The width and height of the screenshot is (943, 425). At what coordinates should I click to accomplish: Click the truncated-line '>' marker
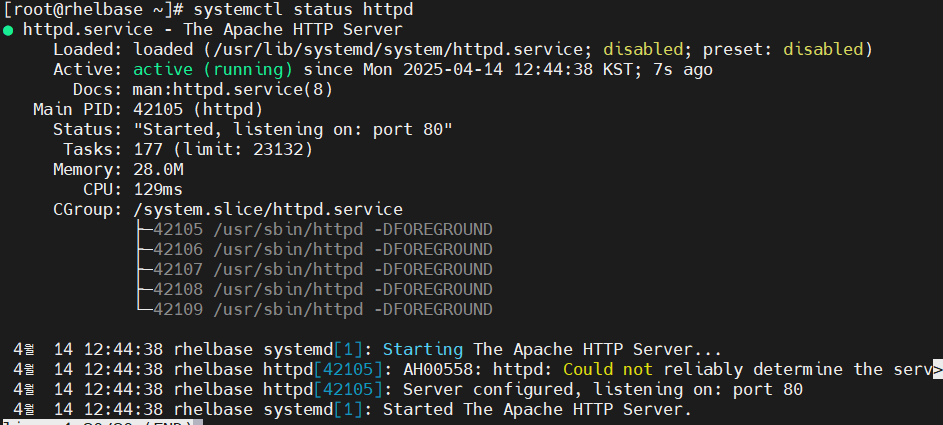(938, 370)
